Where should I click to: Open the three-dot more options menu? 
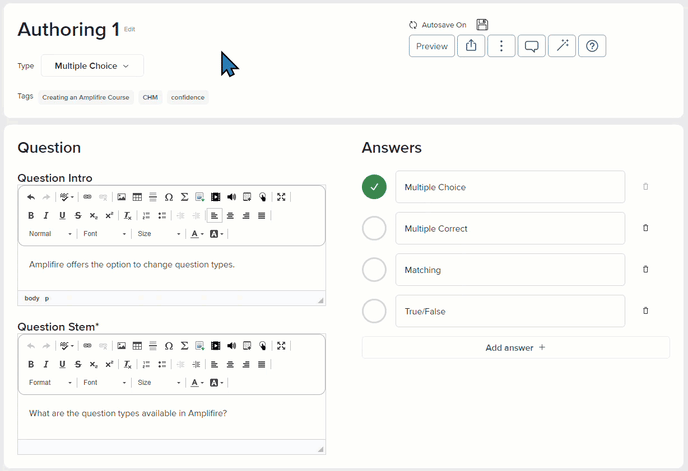point(501,46)
